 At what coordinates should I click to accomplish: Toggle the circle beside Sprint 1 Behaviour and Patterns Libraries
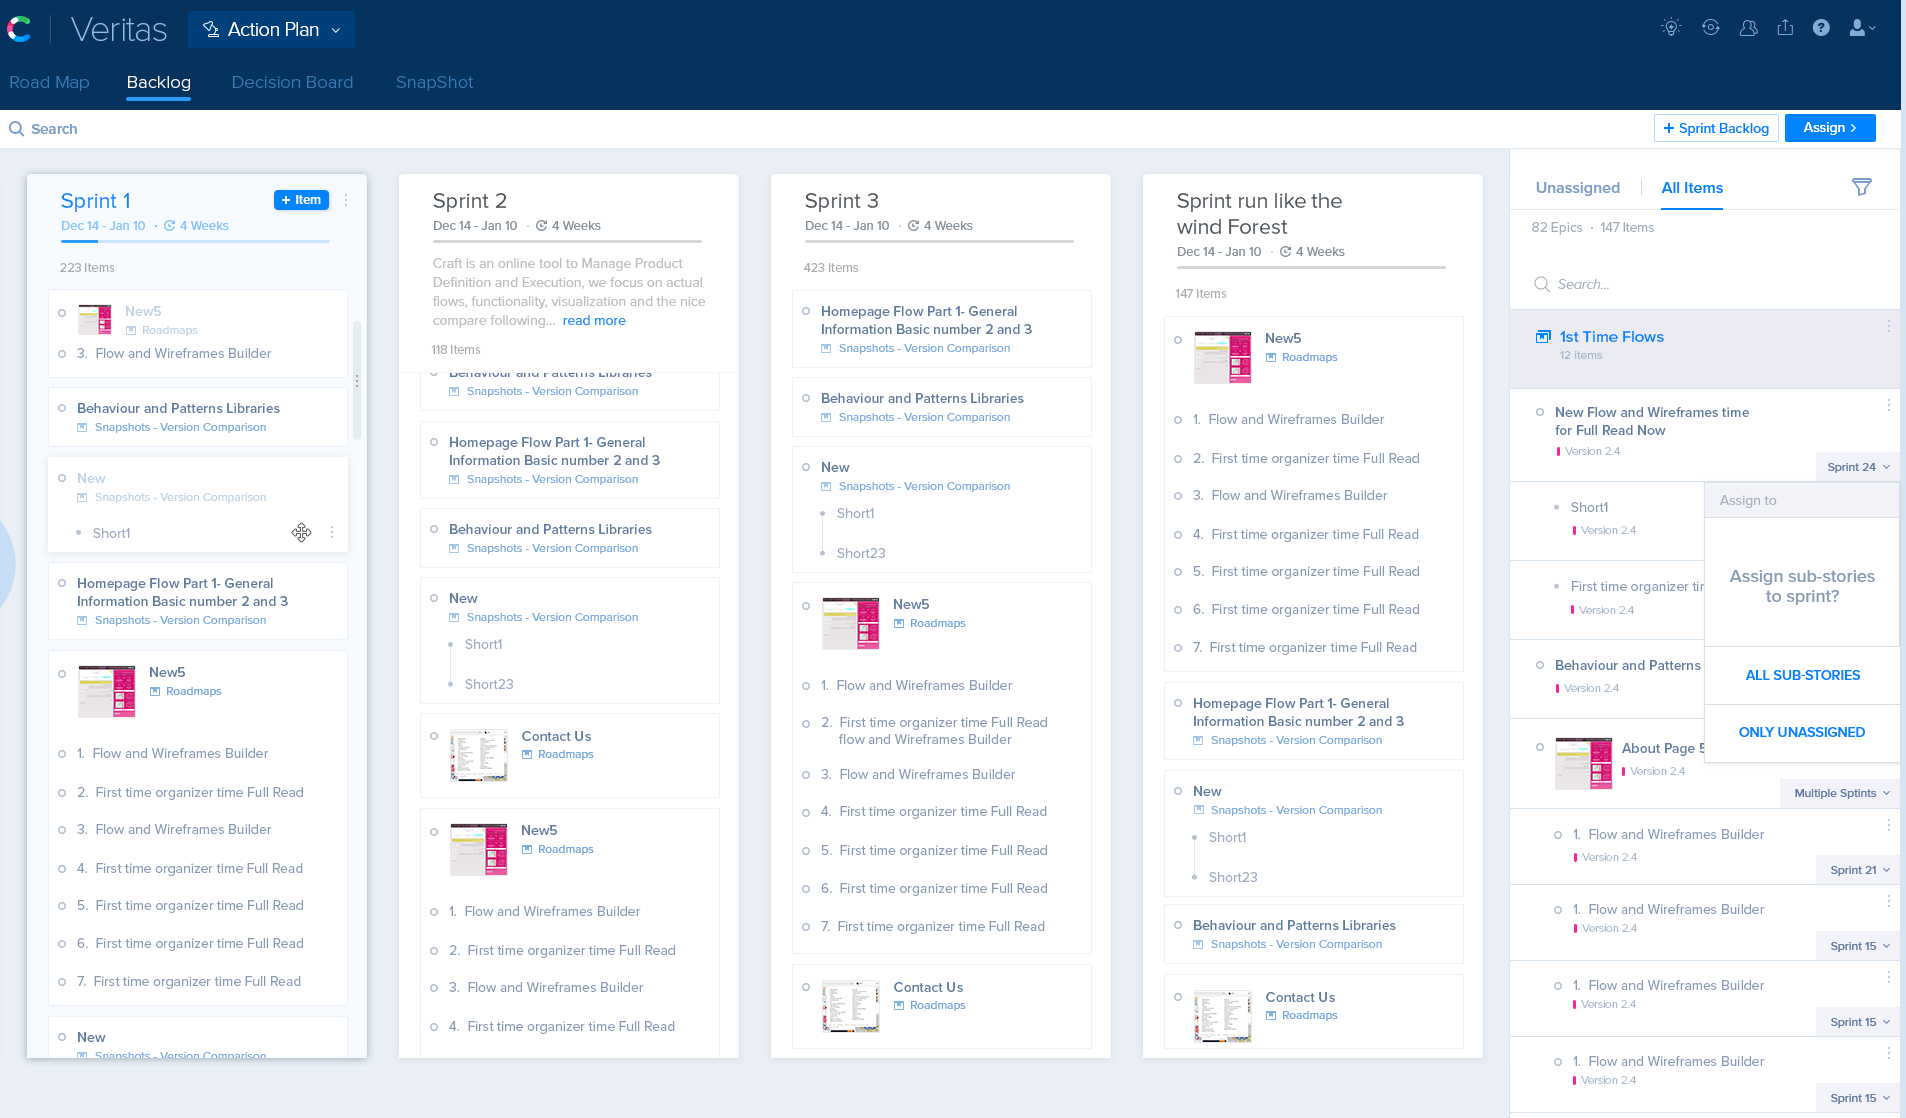[x=62, y=408]
